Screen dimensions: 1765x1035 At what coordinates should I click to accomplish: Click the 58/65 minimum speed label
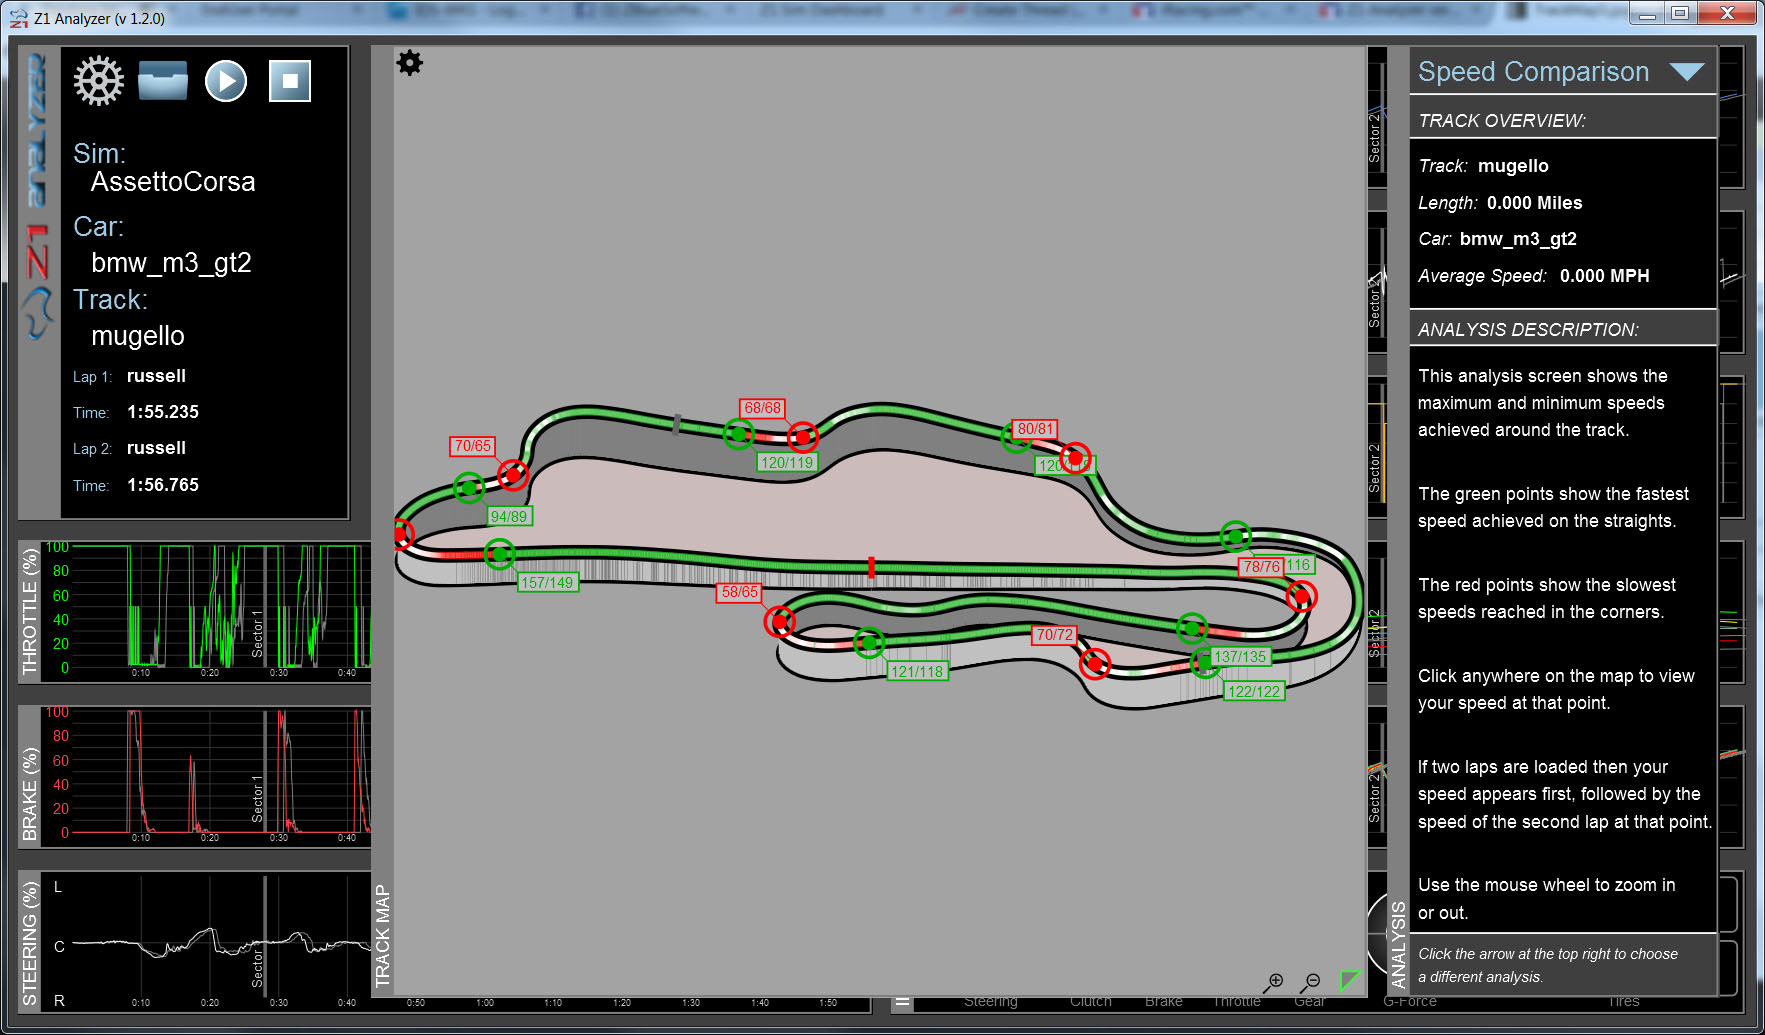(x=740, y=592)
